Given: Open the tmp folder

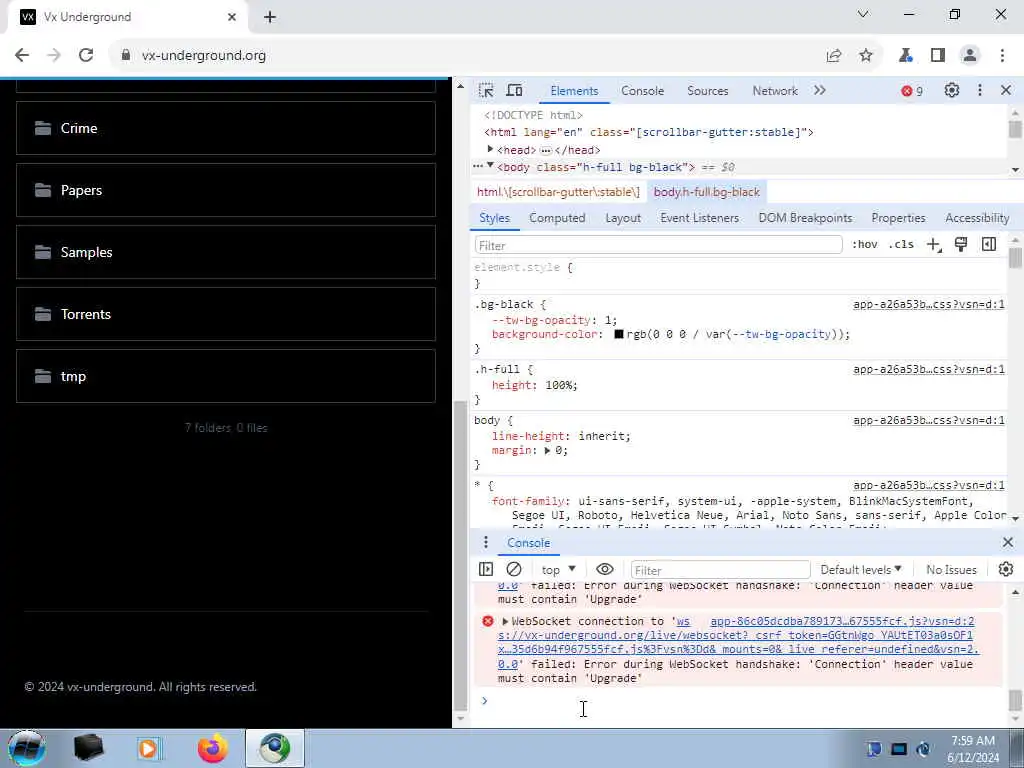Looking at the screenshot, I should [x=226, y=376].
